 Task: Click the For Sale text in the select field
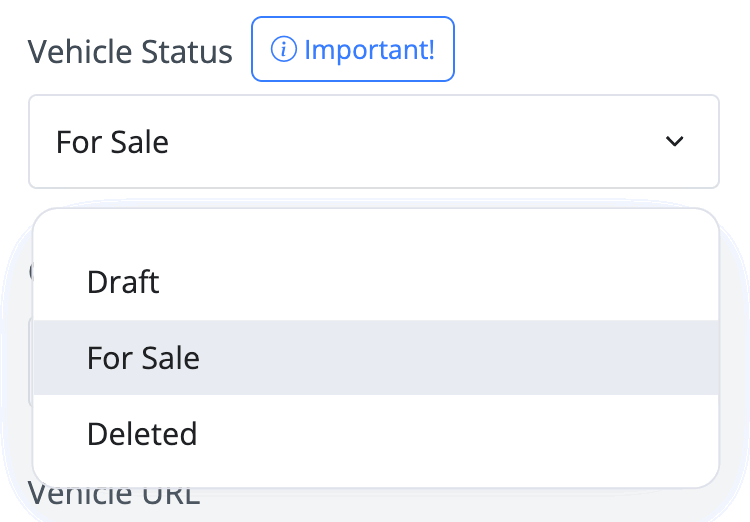(112, 142)
